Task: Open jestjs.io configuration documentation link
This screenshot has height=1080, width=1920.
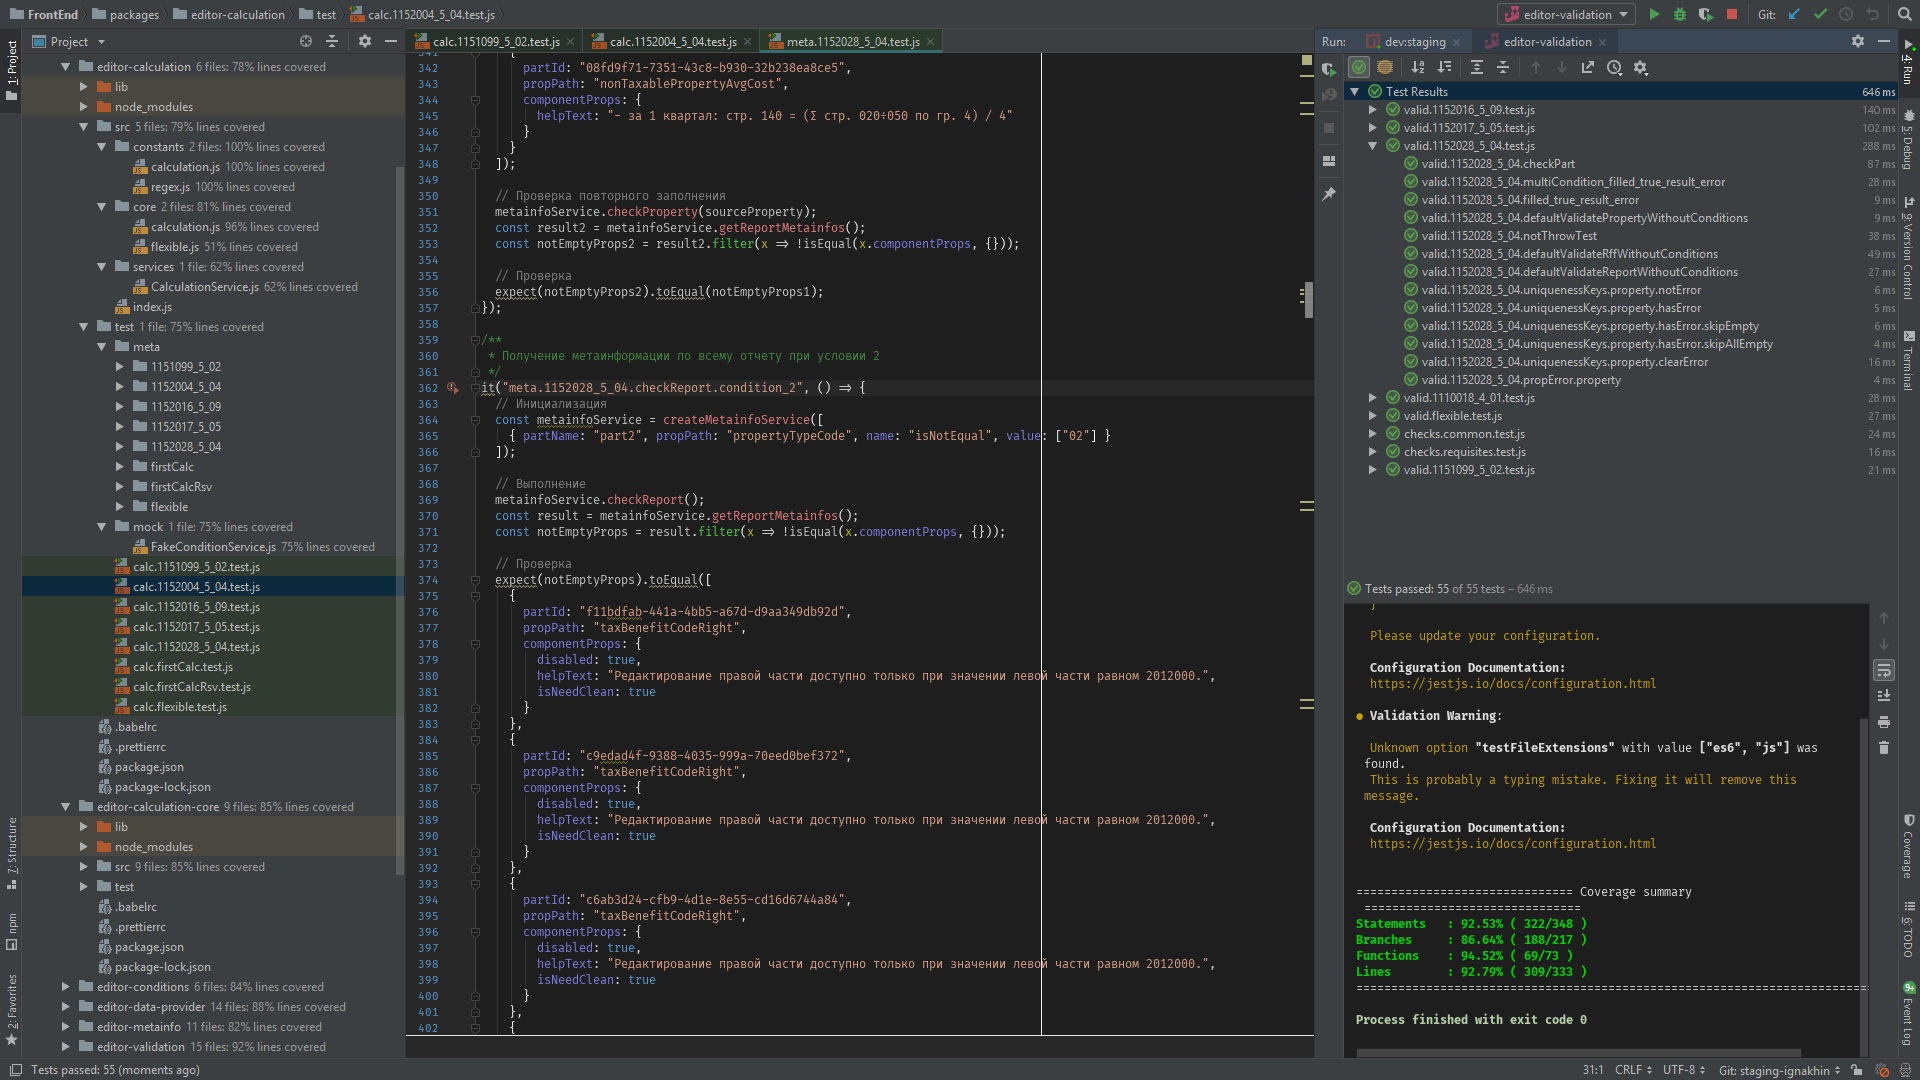Action: pos(1512,684)
